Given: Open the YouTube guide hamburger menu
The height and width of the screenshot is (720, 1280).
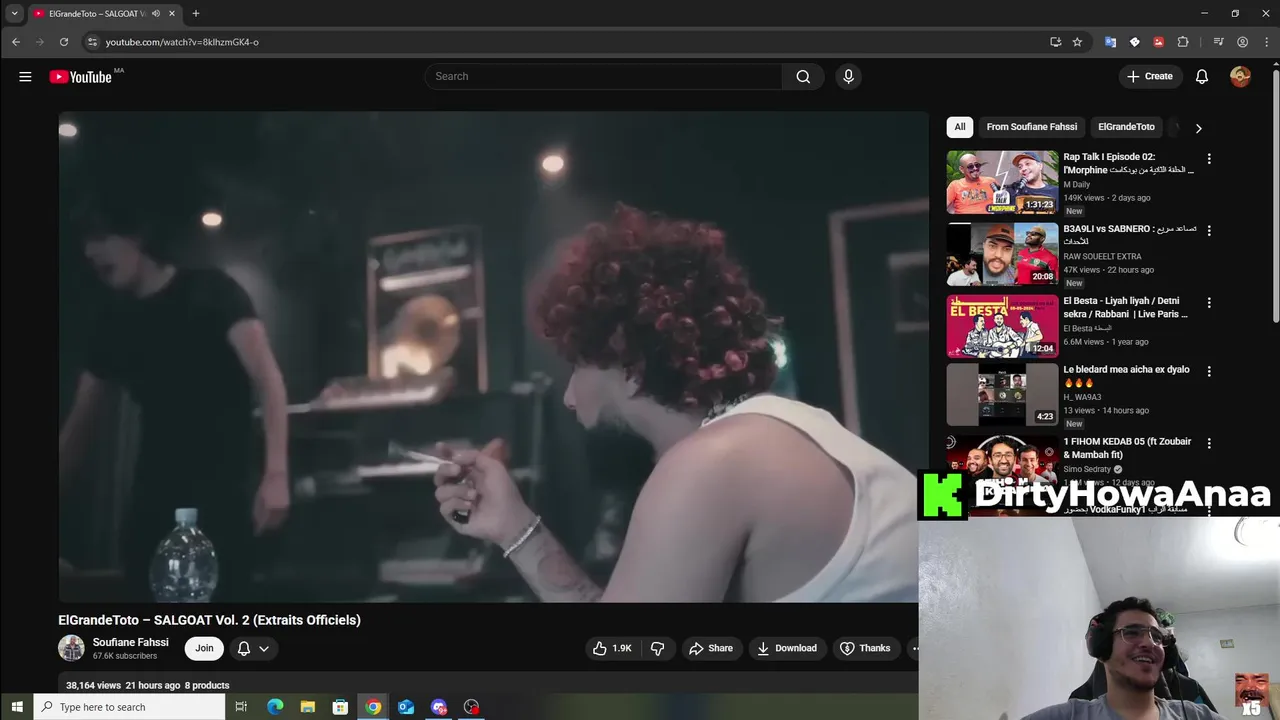Looking at the screenshot, I should 25,76.
